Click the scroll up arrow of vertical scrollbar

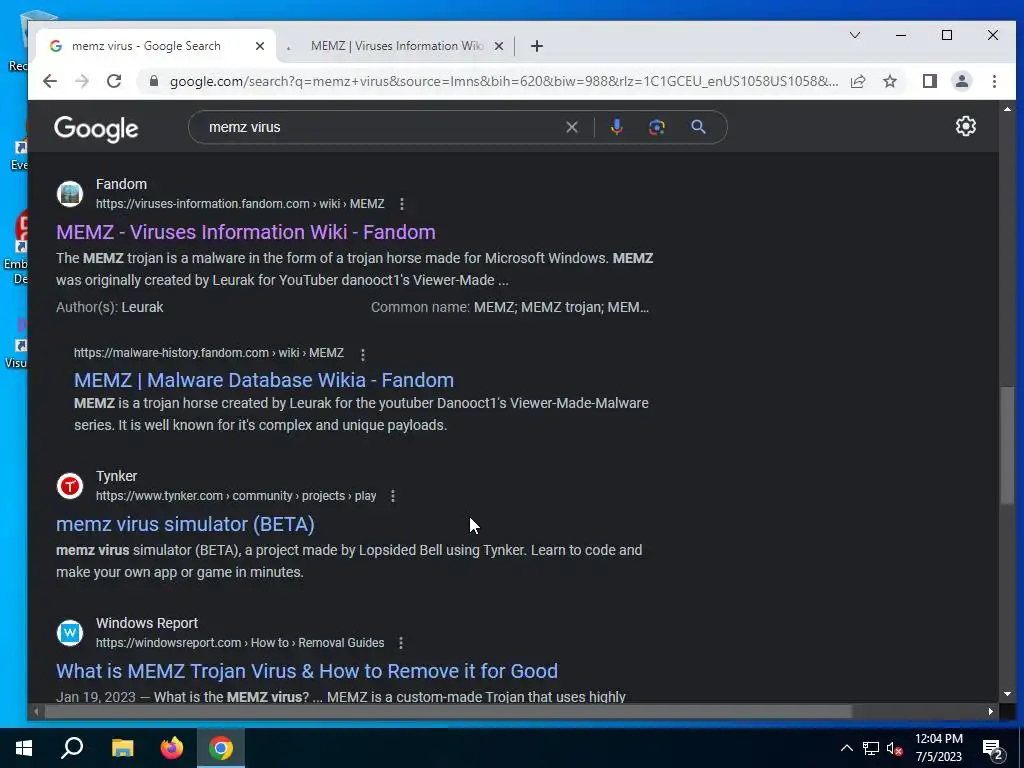point(1007,109)
